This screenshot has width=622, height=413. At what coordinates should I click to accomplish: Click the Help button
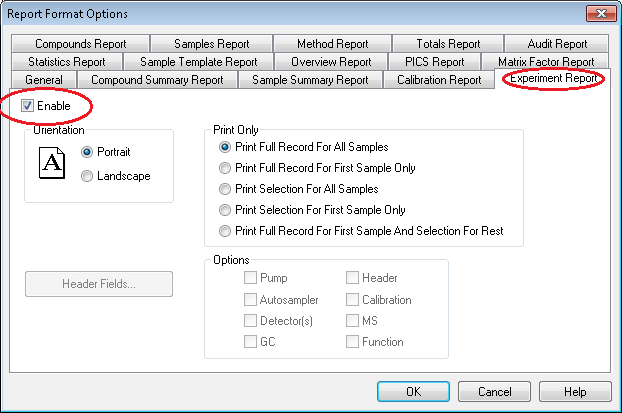click(x=575, y=391)
